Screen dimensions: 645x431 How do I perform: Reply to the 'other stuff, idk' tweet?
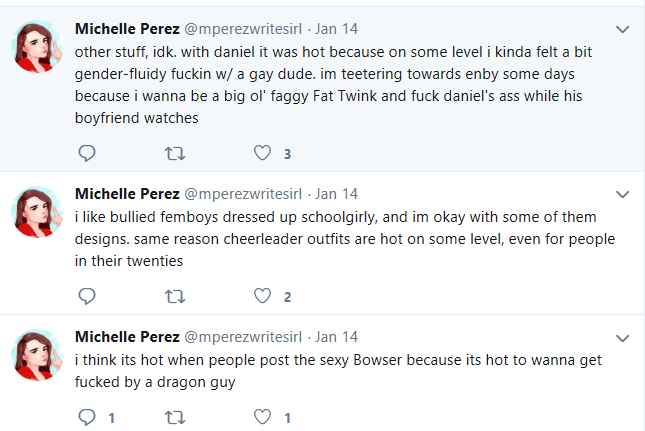coord(87,153)
